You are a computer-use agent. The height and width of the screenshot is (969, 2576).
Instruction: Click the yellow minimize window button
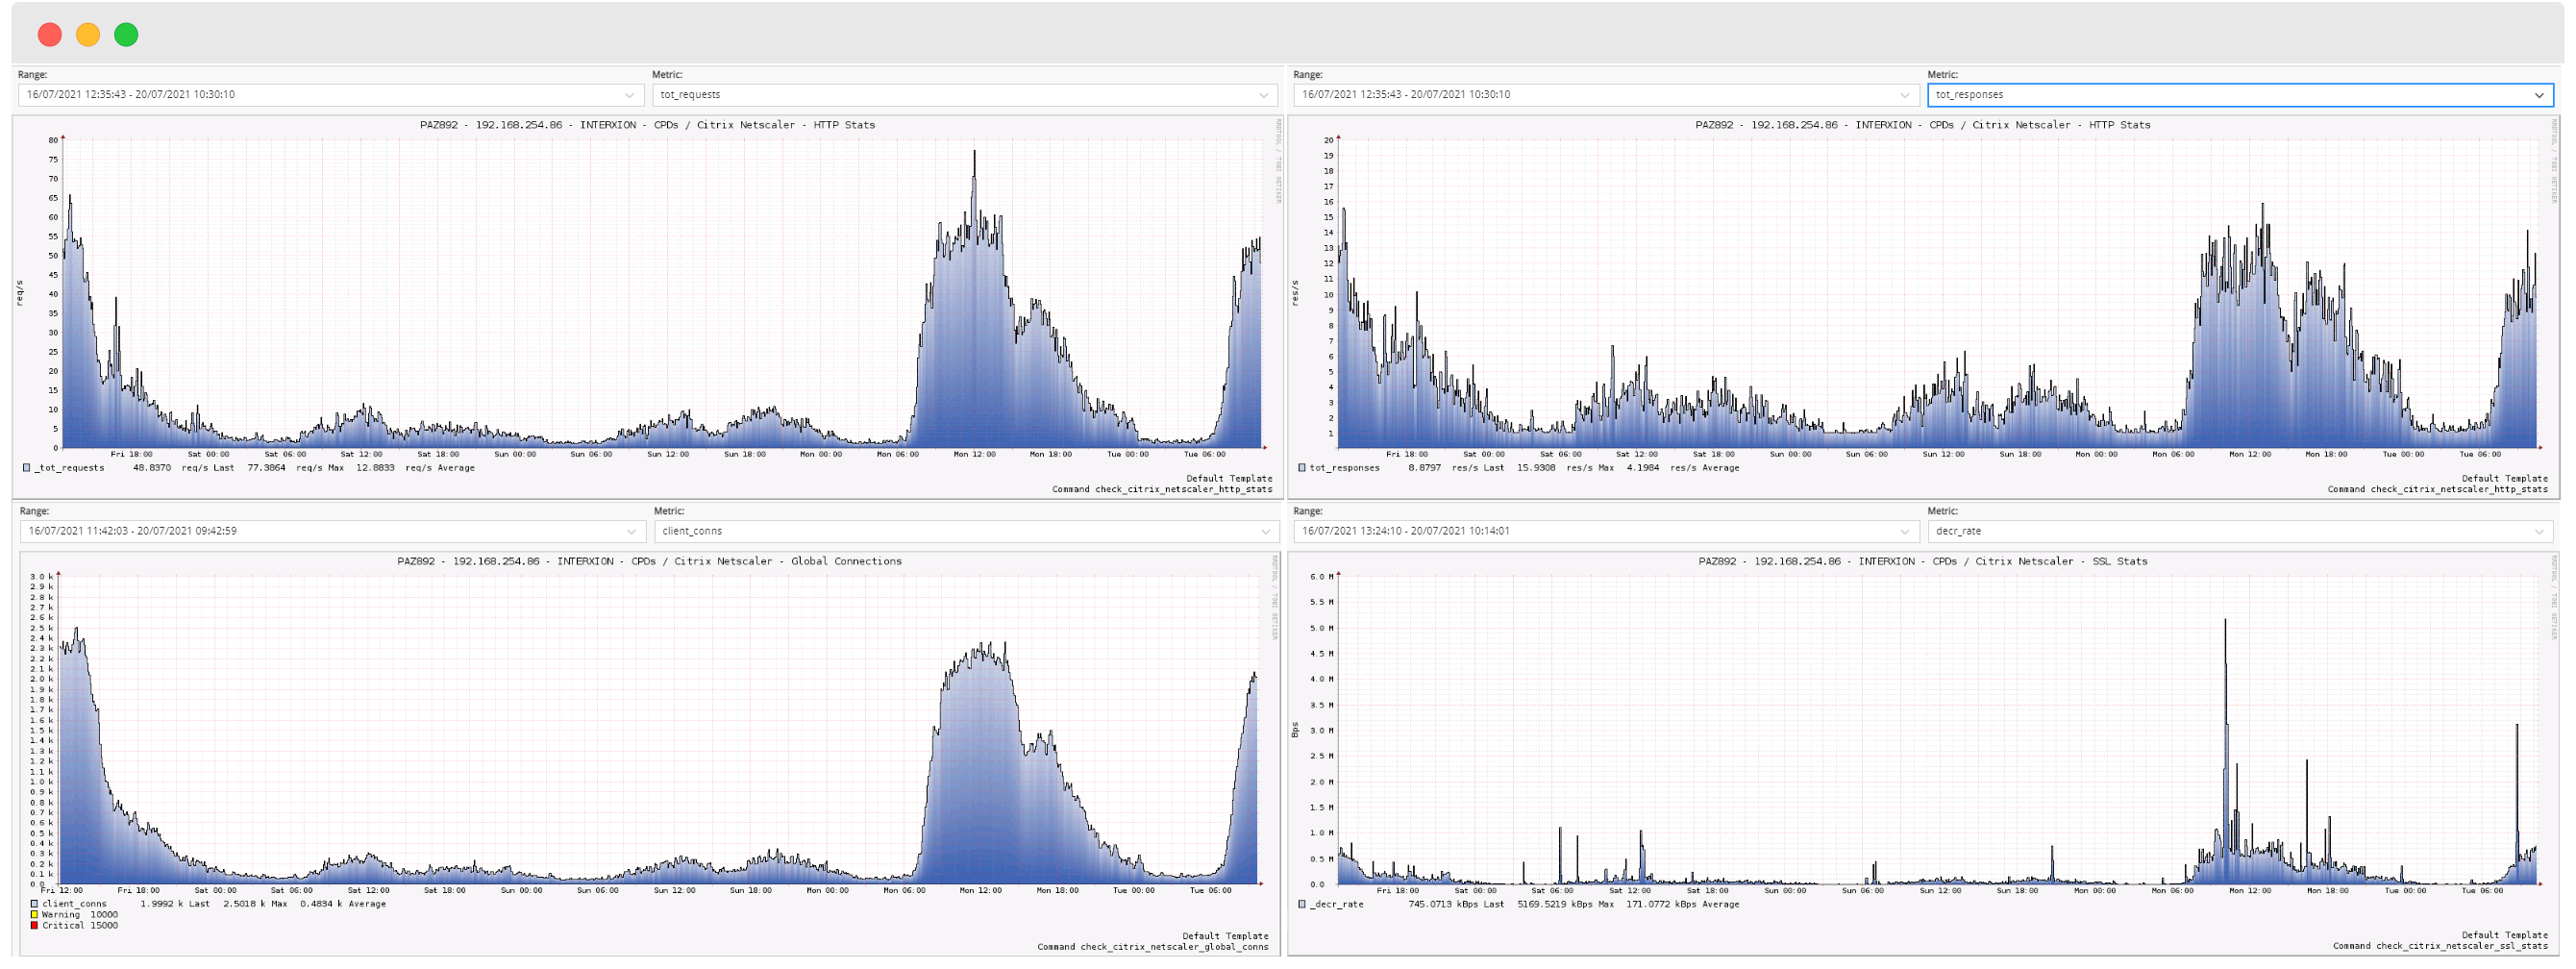[x=88, y=35]
